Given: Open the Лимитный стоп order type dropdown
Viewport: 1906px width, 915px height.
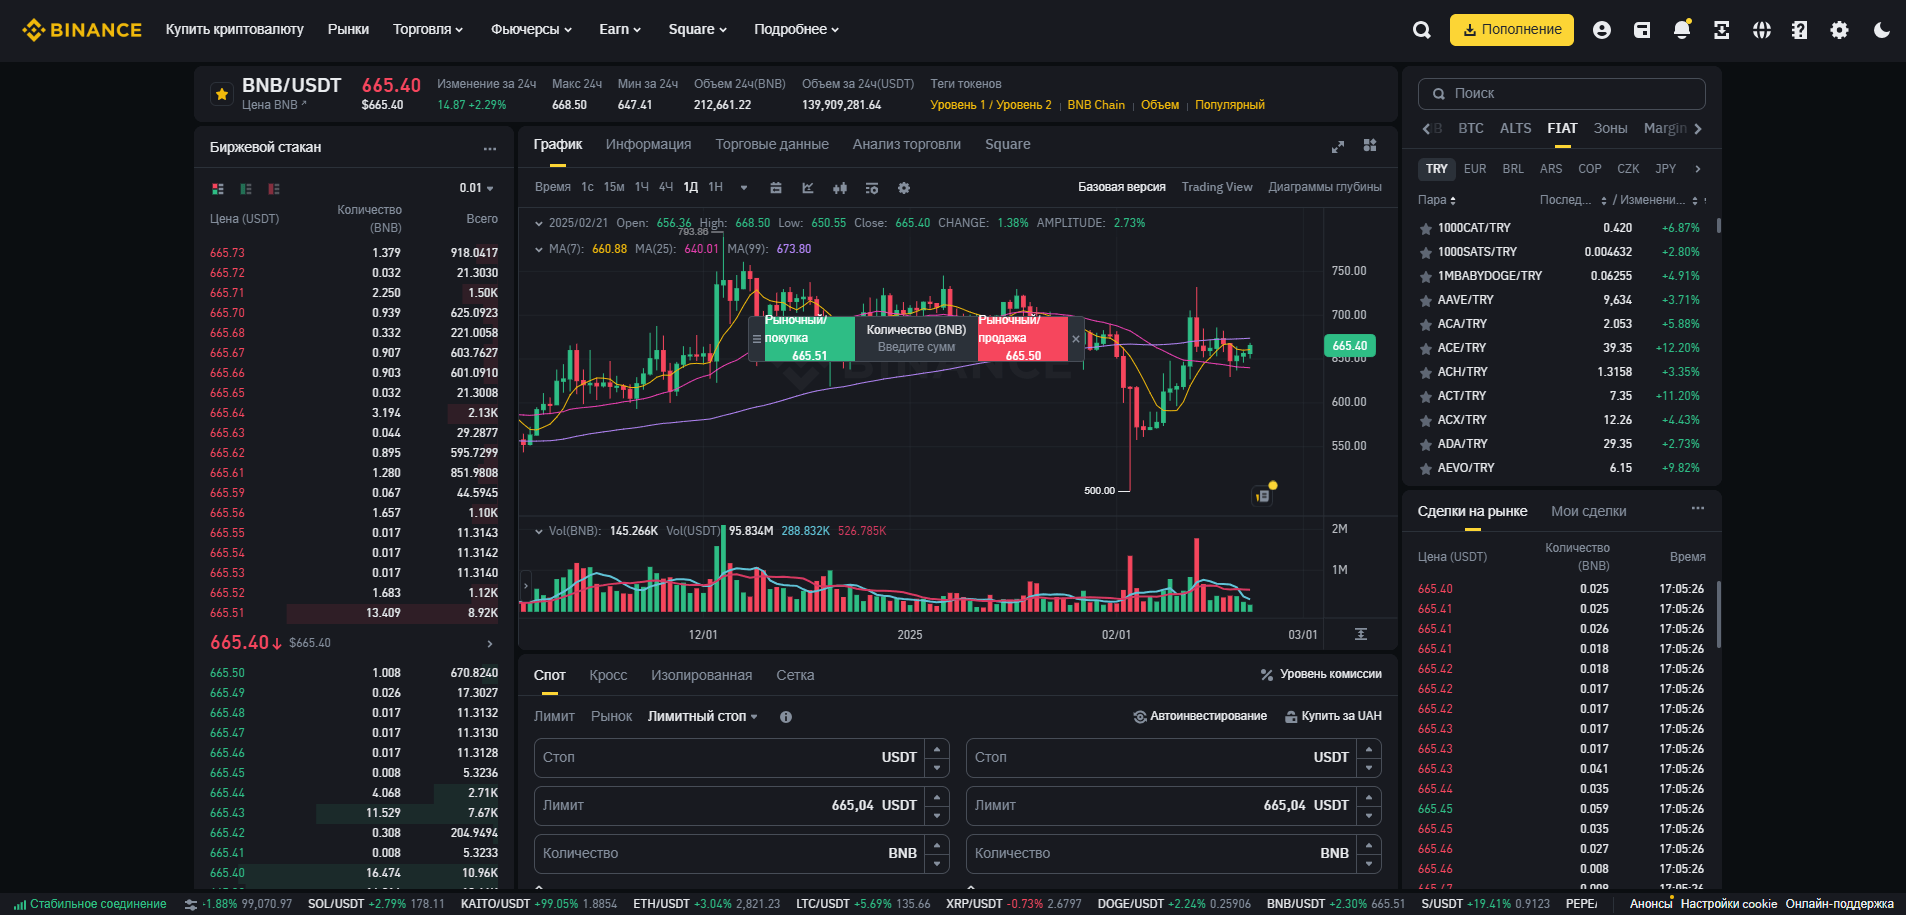Looking at the screenshot, I should coord(703,717).
